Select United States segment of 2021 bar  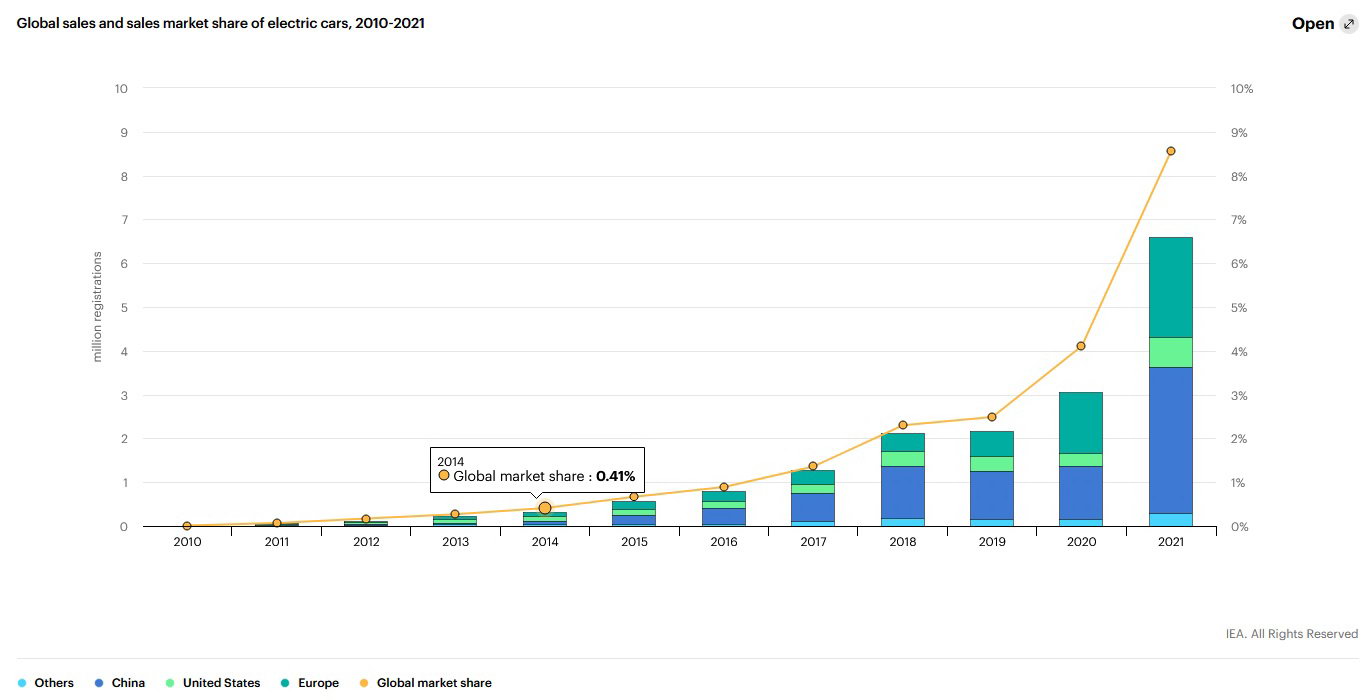pyautogui.click(x=1170, y=352)
